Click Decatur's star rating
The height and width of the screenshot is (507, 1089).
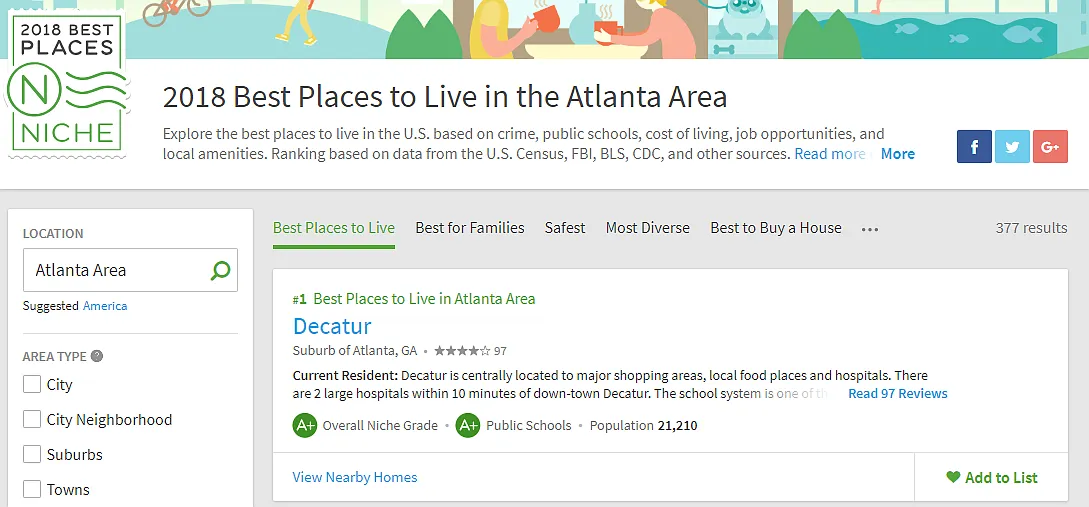[x=463, y=351]
